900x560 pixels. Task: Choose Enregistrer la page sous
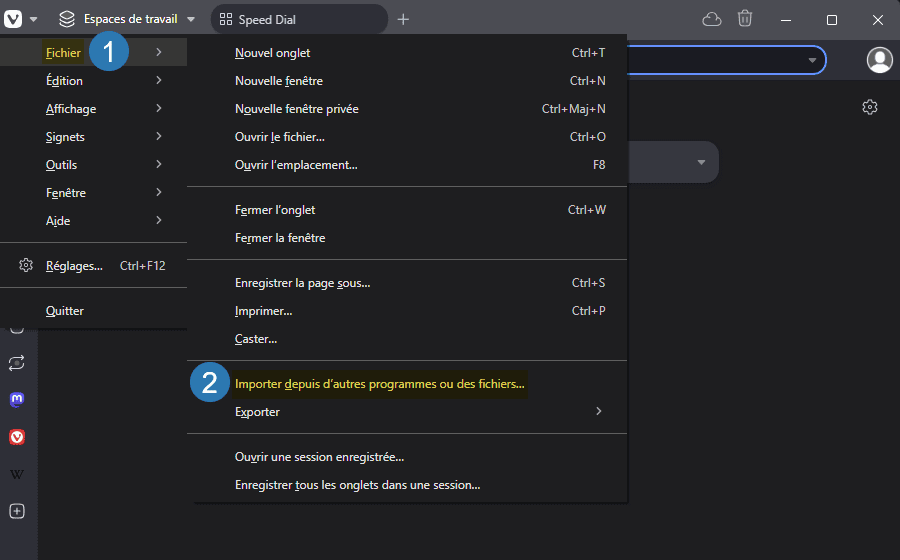pyautogui.click(x=407, y=283)
